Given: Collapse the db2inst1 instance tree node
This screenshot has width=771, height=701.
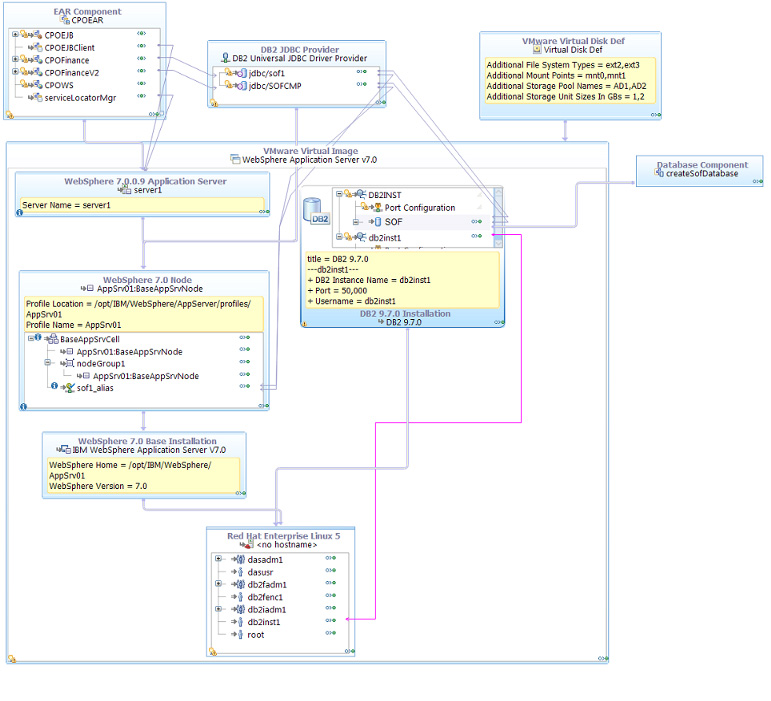Looking at the screenshot, I should coord(339,237).
